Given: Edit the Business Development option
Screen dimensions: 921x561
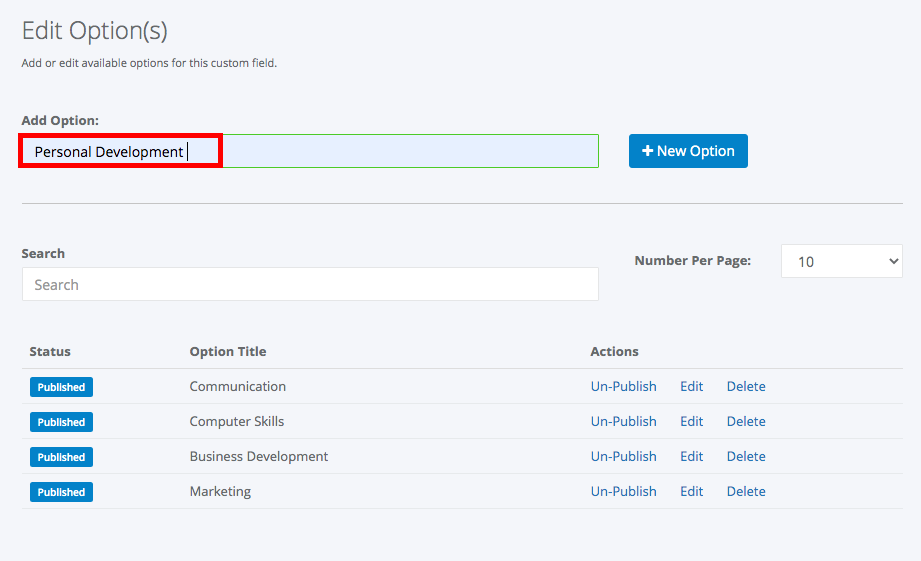Looking at the screenshot, I should pos(691,456).
